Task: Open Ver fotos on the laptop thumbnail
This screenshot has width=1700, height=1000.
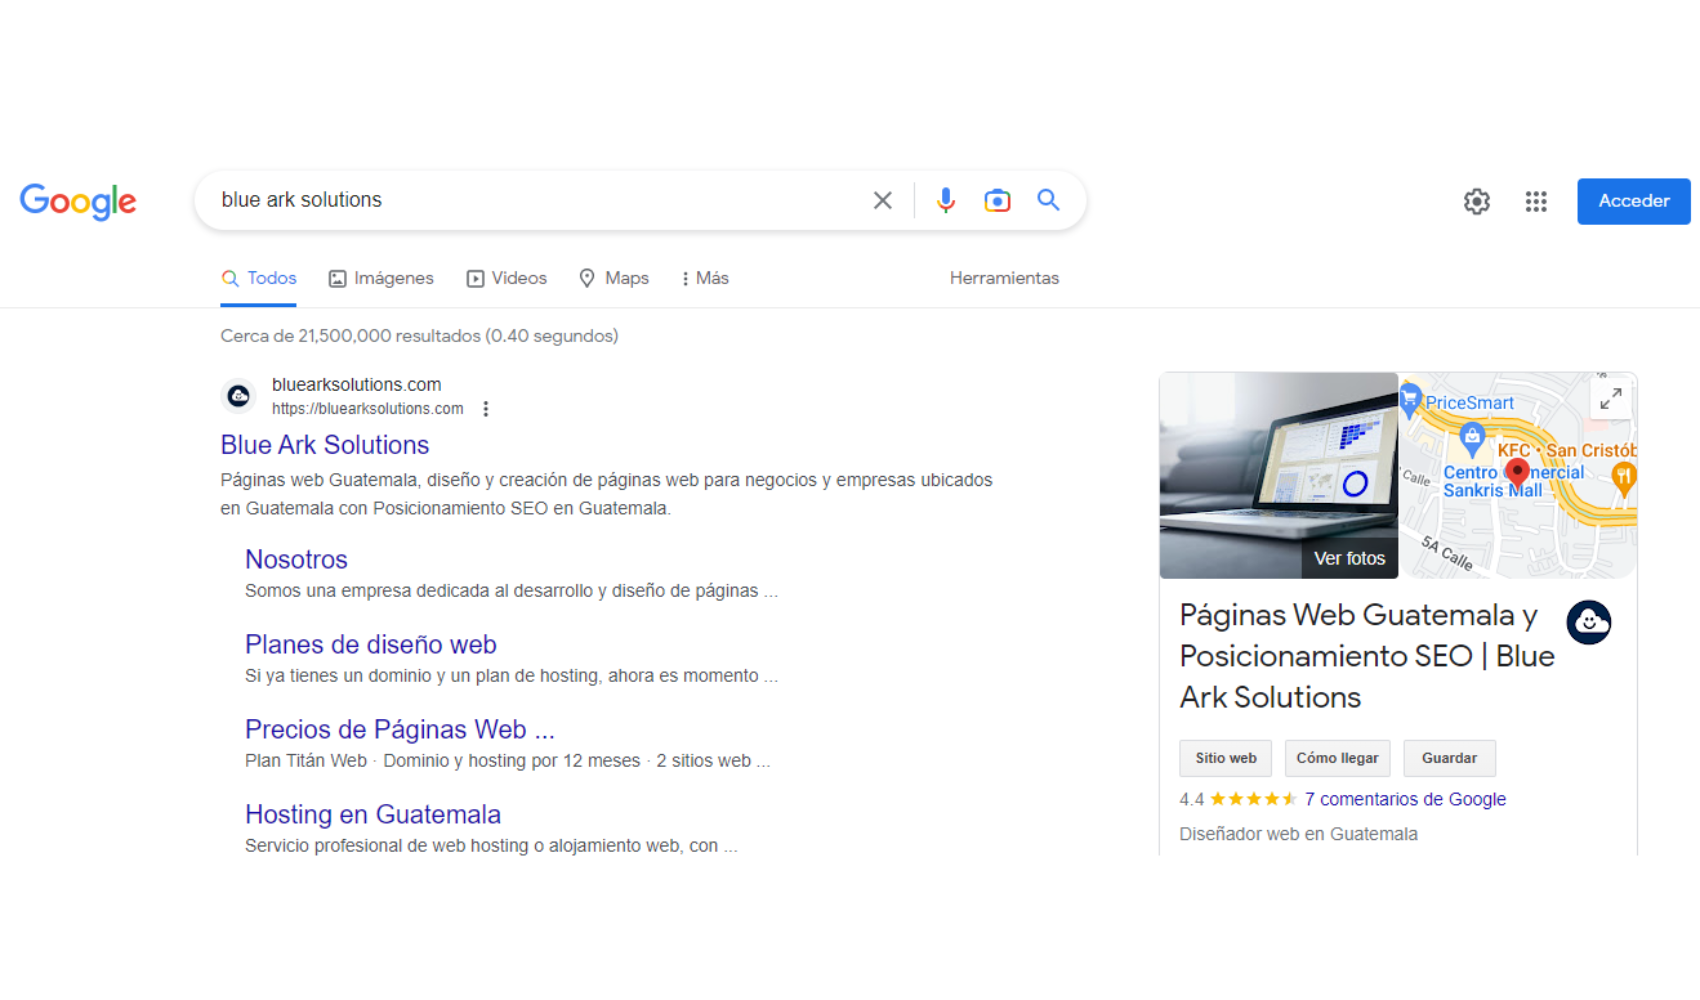Action: tap(1349, 558)
